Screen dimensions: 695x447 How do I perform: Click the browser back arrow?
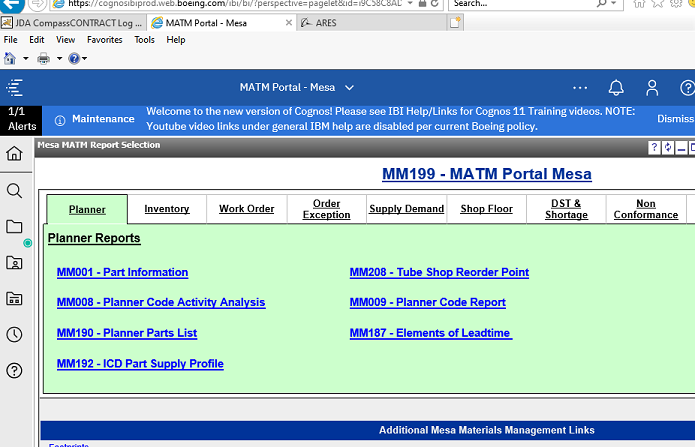[12, 4]
